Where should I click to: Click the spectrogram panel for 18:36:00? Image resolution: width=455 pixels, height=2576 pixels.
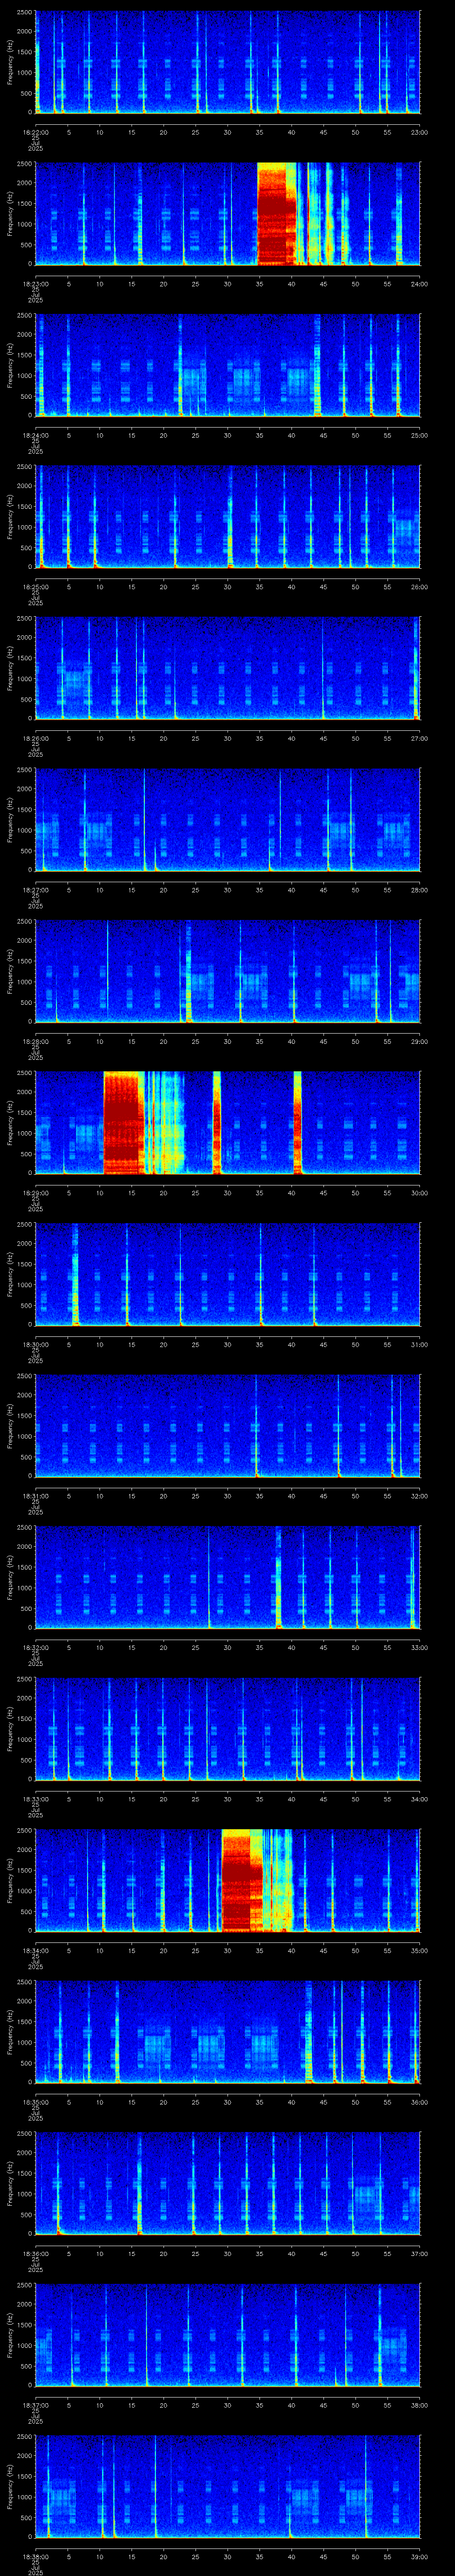point(228,2183)
